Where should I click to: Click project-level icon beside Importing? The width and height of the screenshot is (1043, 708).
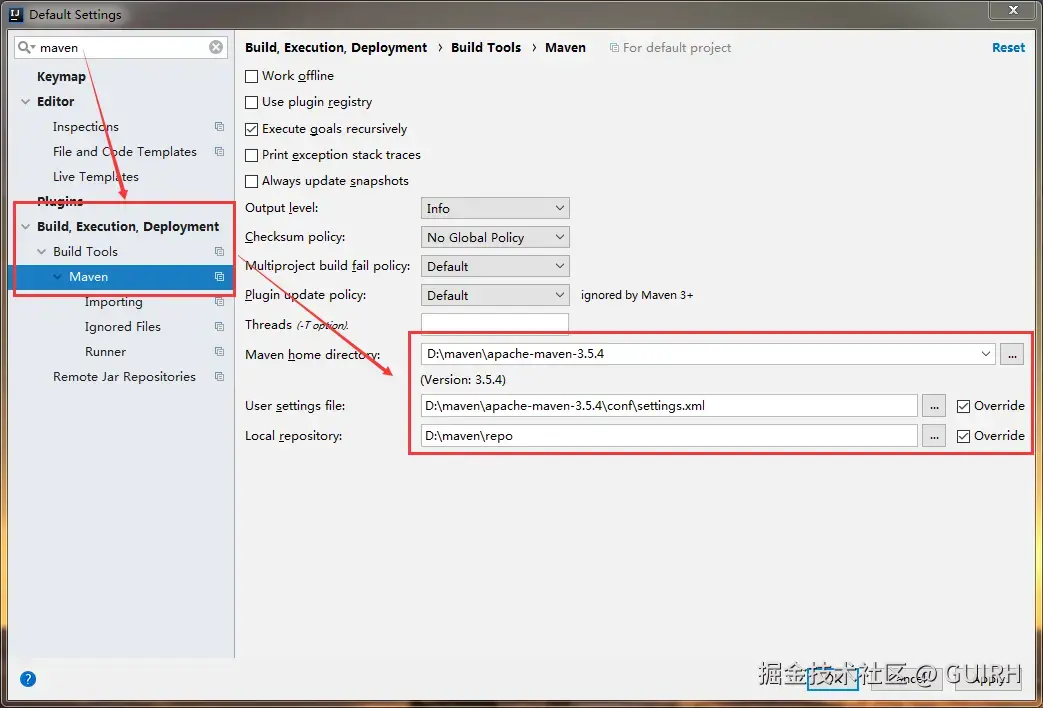[220, 302]
